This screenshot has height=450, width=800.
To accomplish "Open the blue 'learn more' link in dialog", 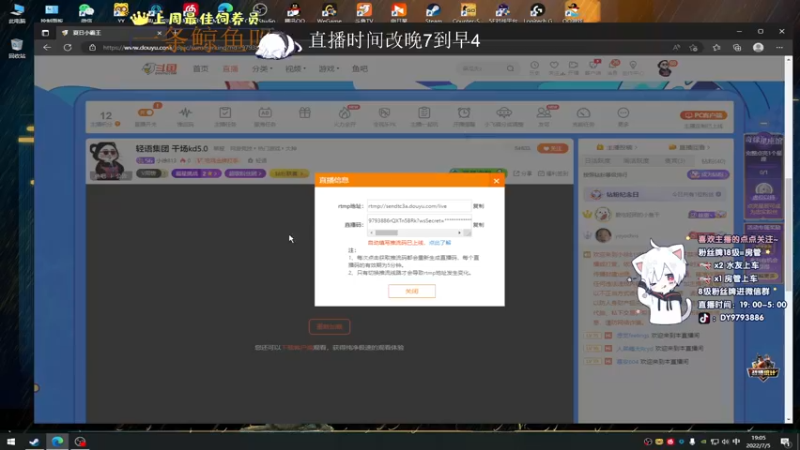I will coord(440,243).
